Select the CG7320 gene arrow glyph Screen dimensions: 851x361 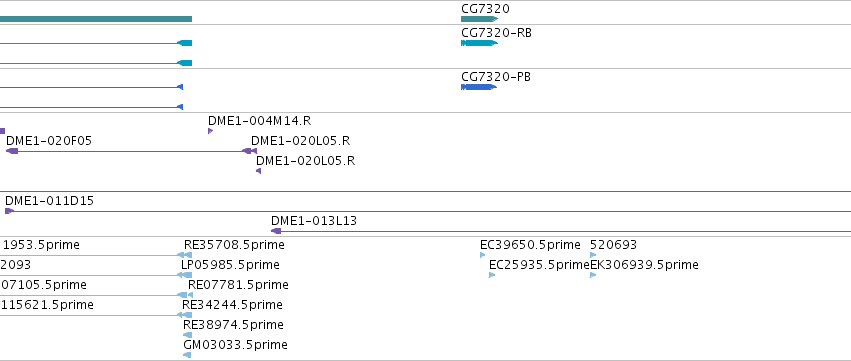click(479, 19)
